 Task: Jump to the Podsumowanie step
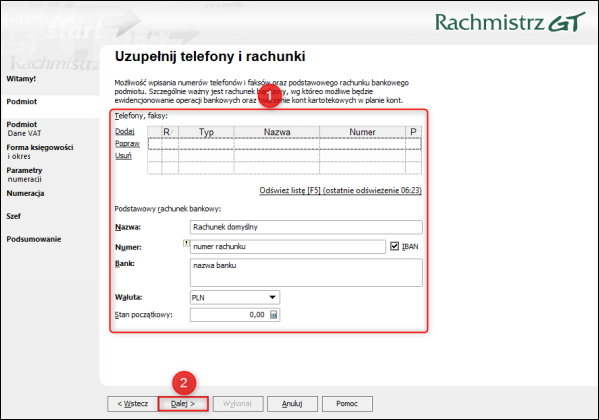coord(34,239)
